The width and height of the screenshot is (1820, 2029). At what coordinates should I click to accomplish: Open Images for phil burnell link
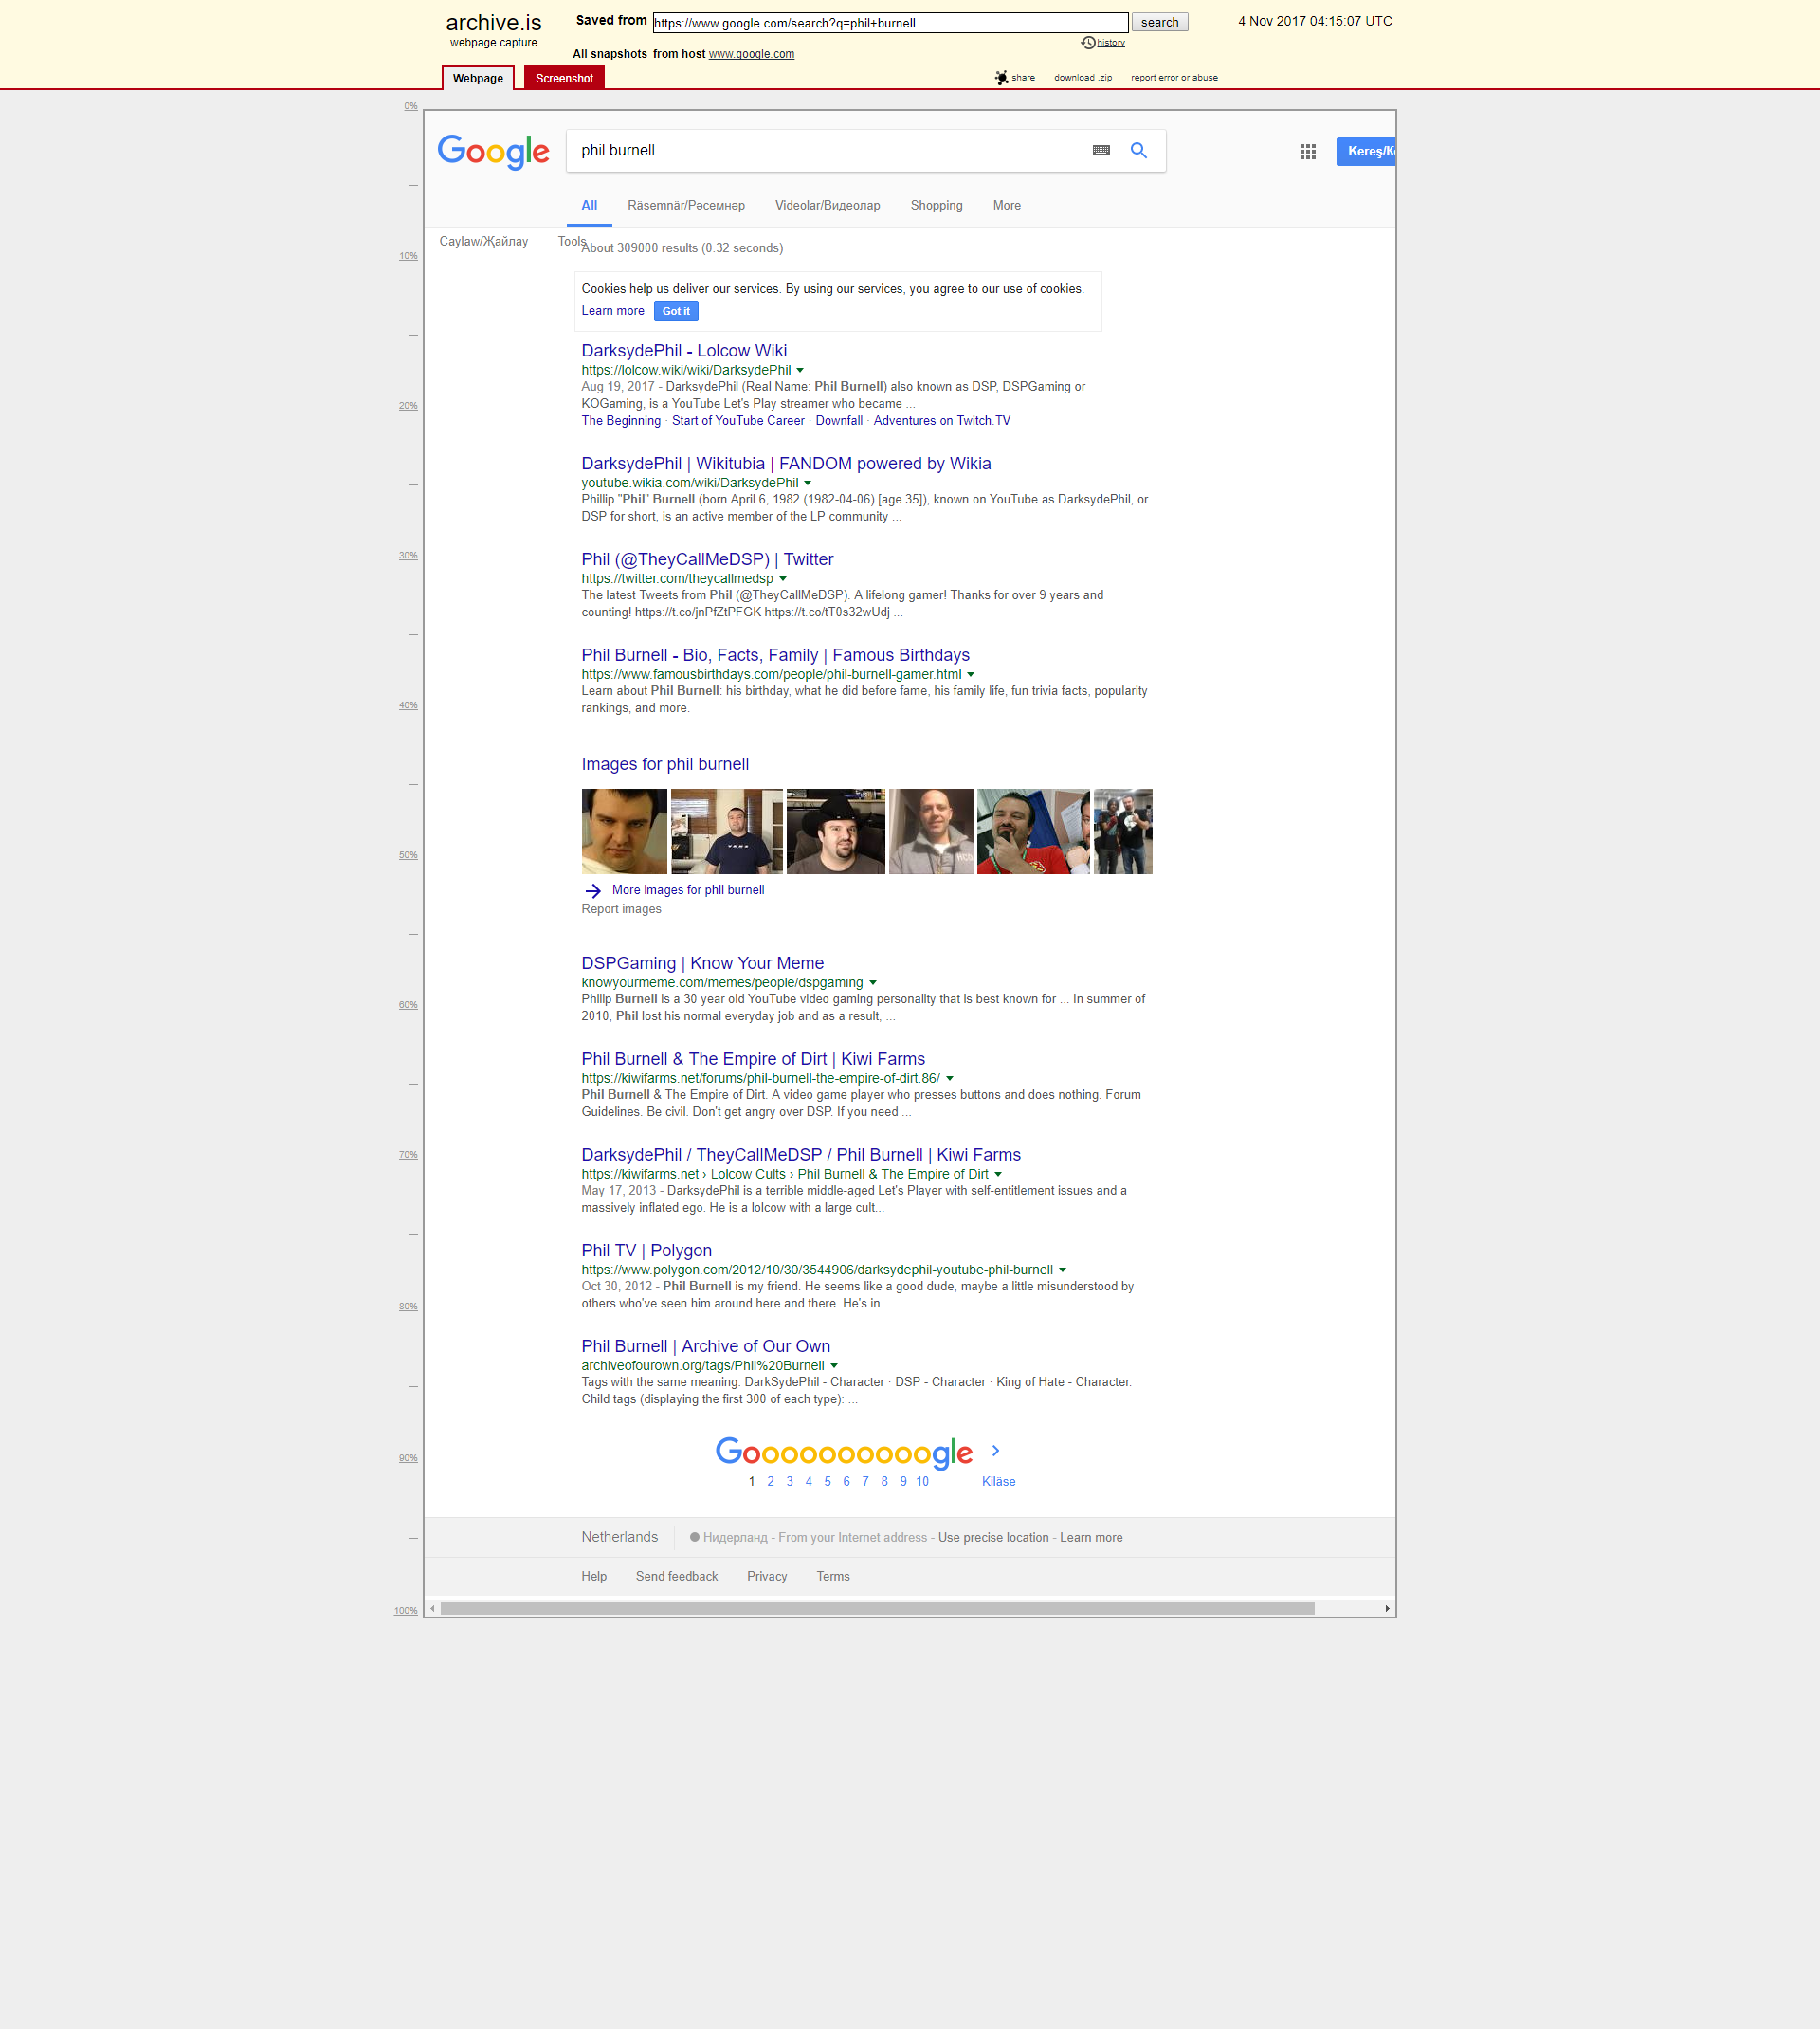[x=665, y=765]
